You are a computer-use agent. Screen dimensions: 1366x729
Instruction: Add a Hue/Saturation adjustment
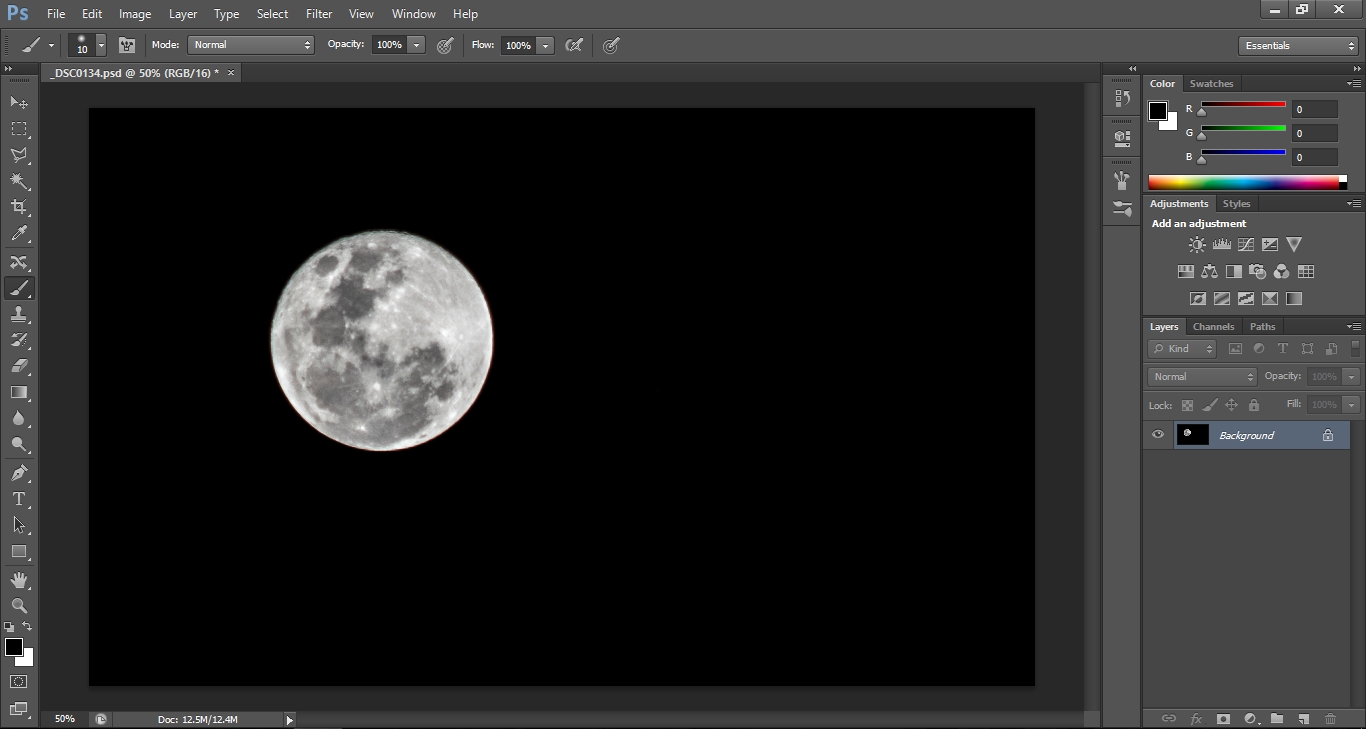coord(1185,271)
